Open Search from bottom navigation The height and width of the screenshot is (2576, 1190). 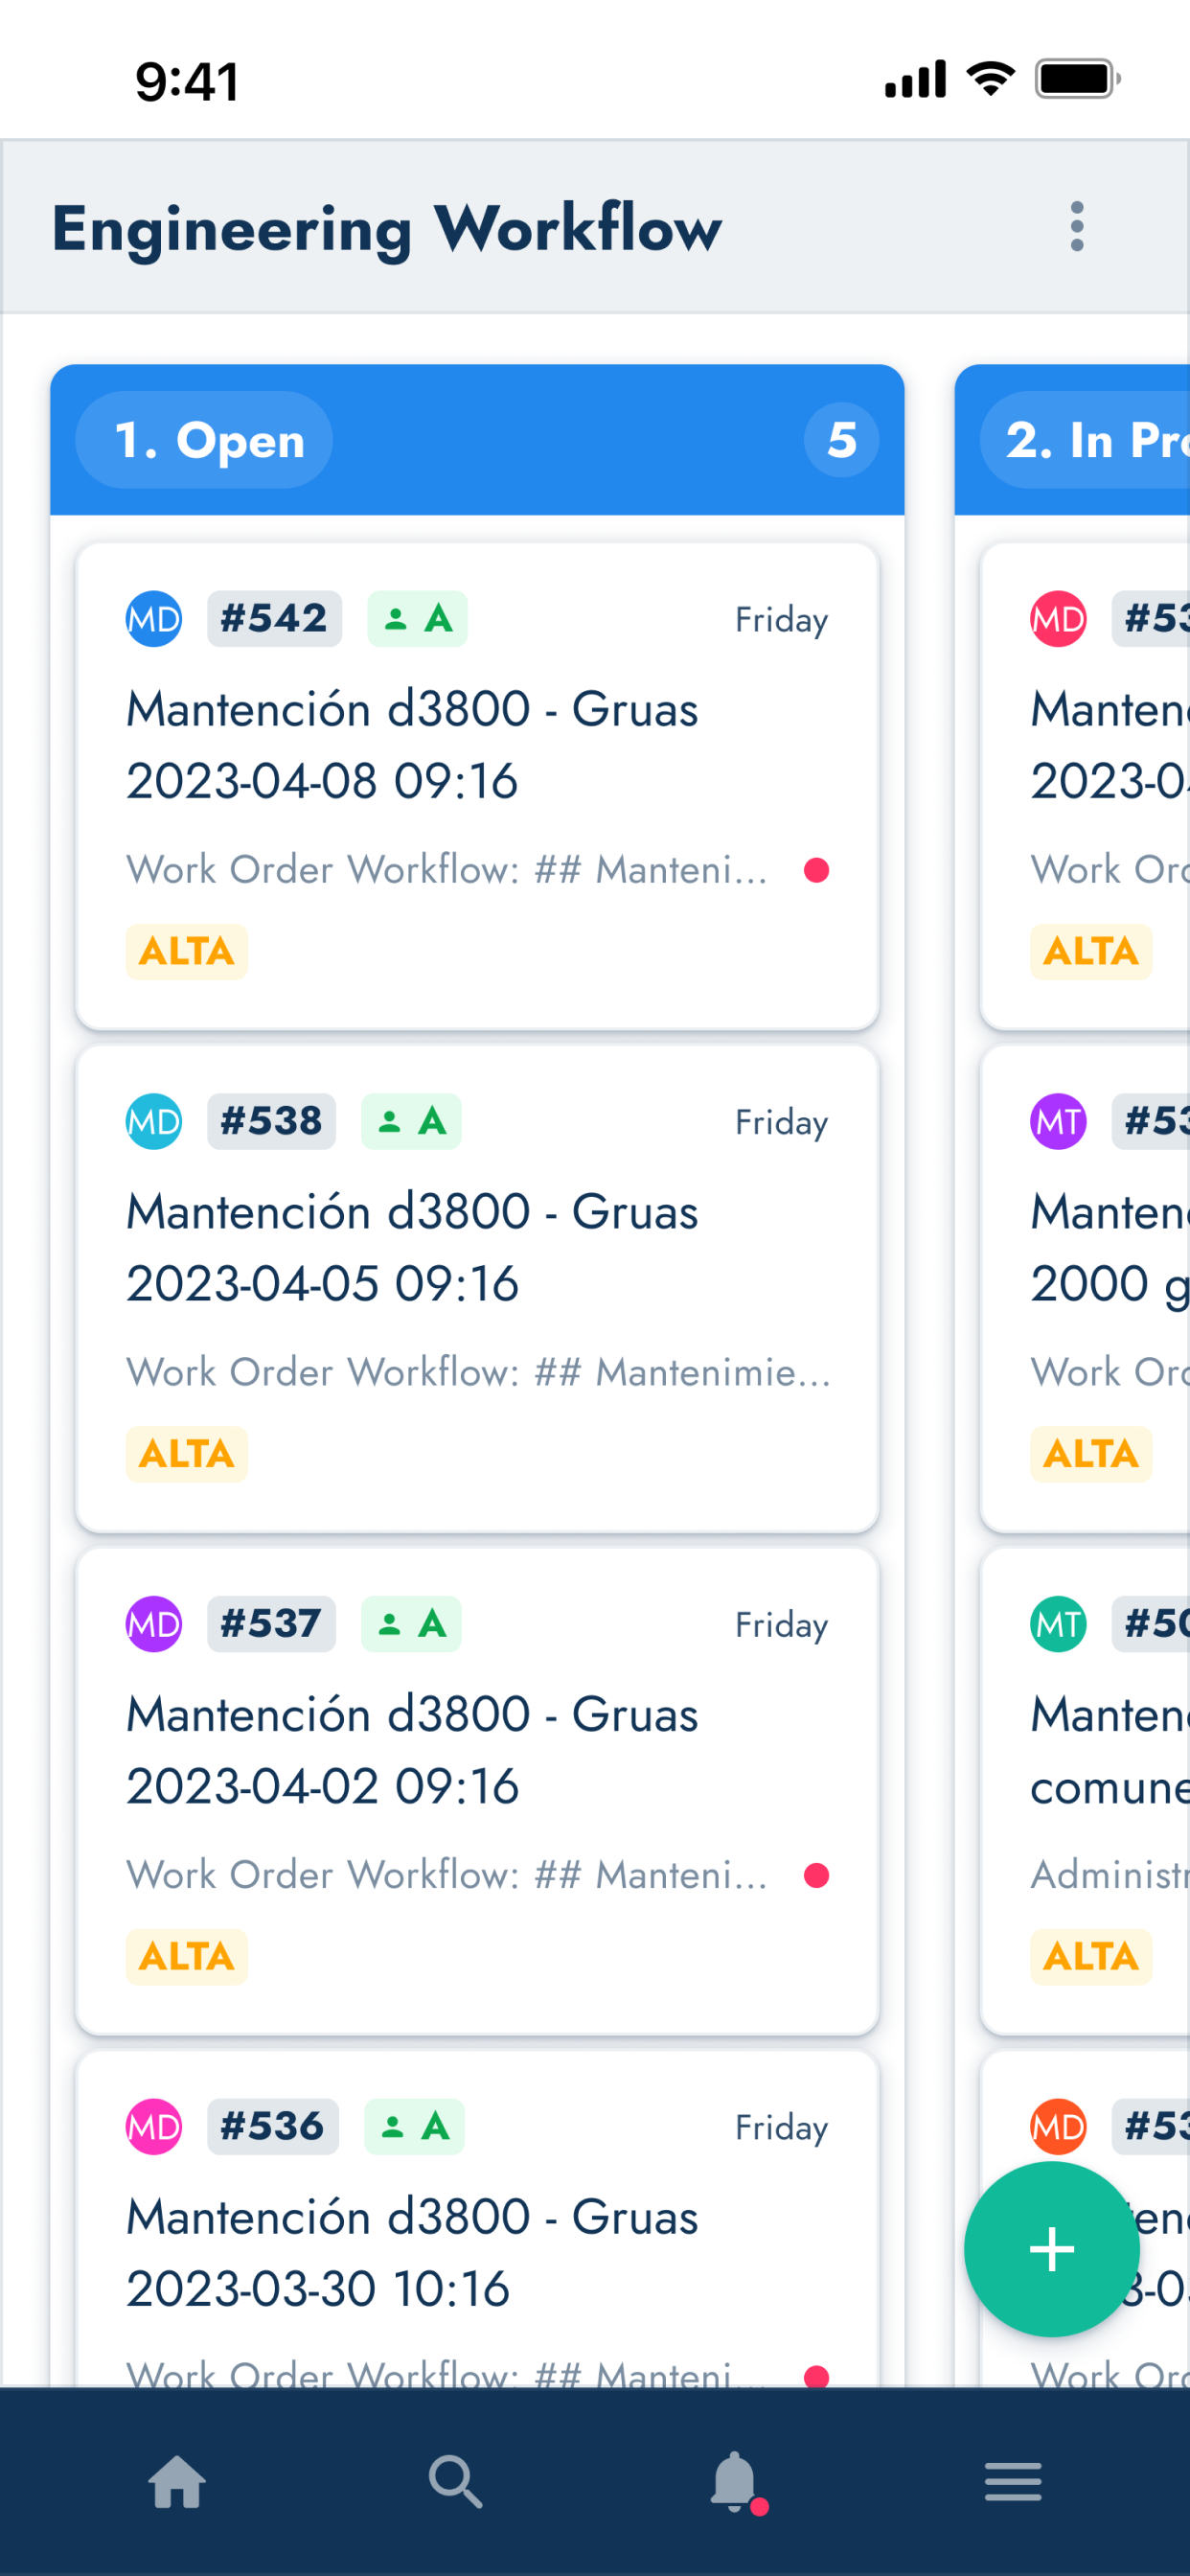[x=456, y=2481]
